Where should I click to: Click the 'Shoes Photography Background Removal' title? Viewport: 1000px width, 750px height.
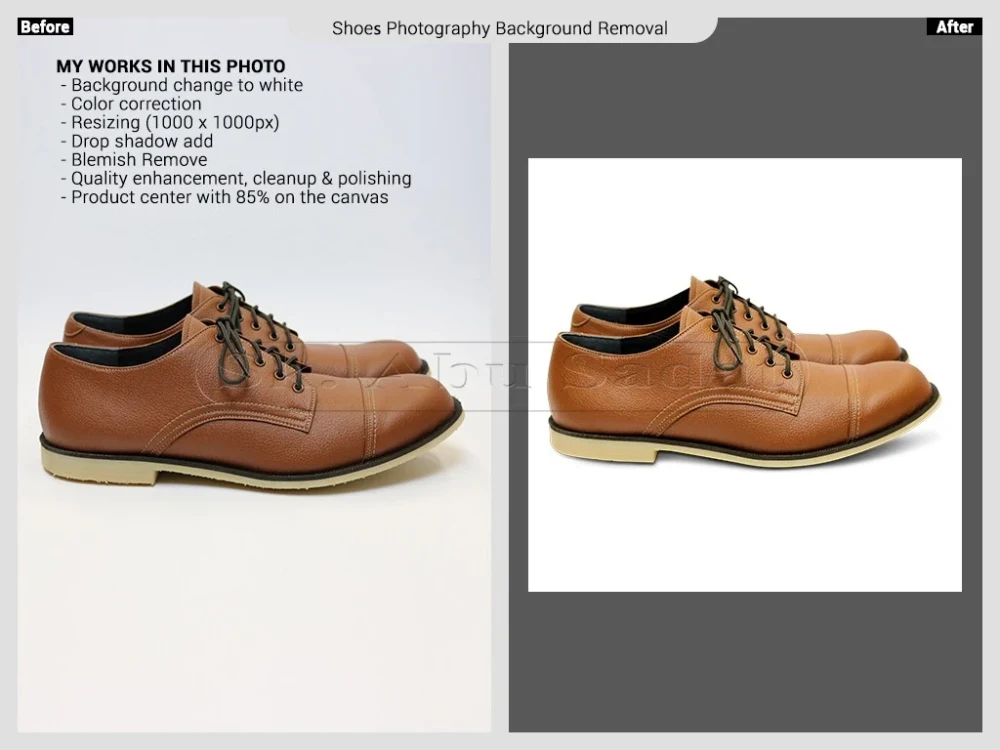click(499, 29)
